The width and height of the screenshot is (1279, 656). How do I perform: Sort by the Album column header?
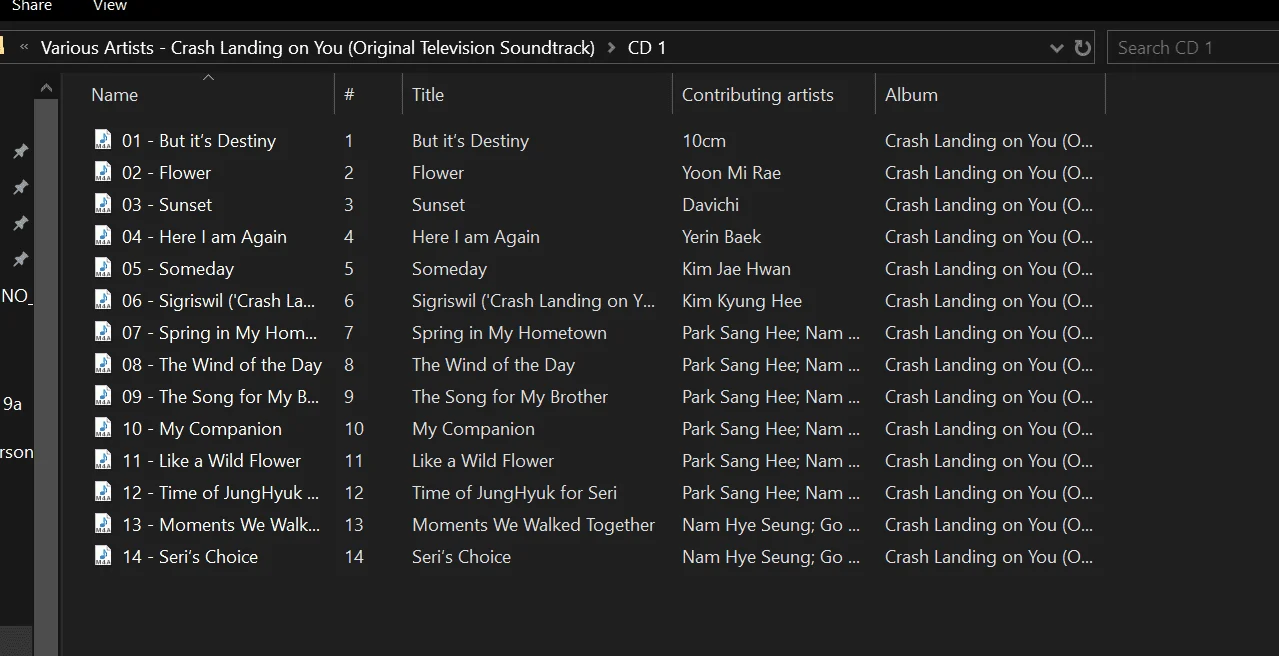(911, 95)
